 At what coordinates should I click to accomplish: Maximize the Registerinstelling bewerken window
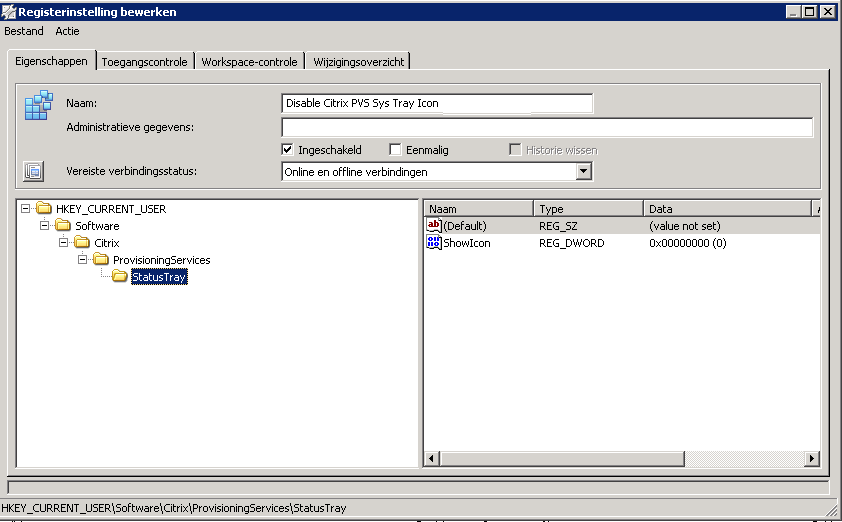(810, 11)
